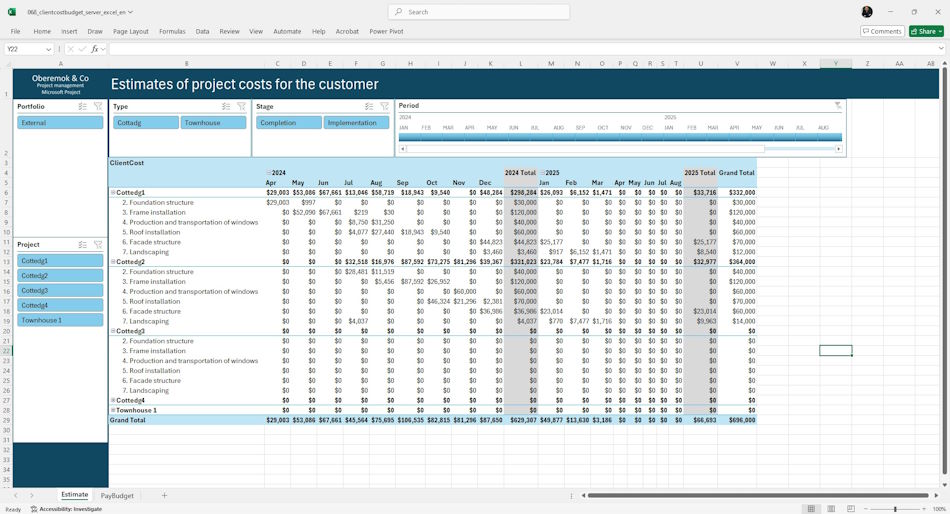
Task: Select Cottedg2 in the Project slicer
Action: (60, 276)
